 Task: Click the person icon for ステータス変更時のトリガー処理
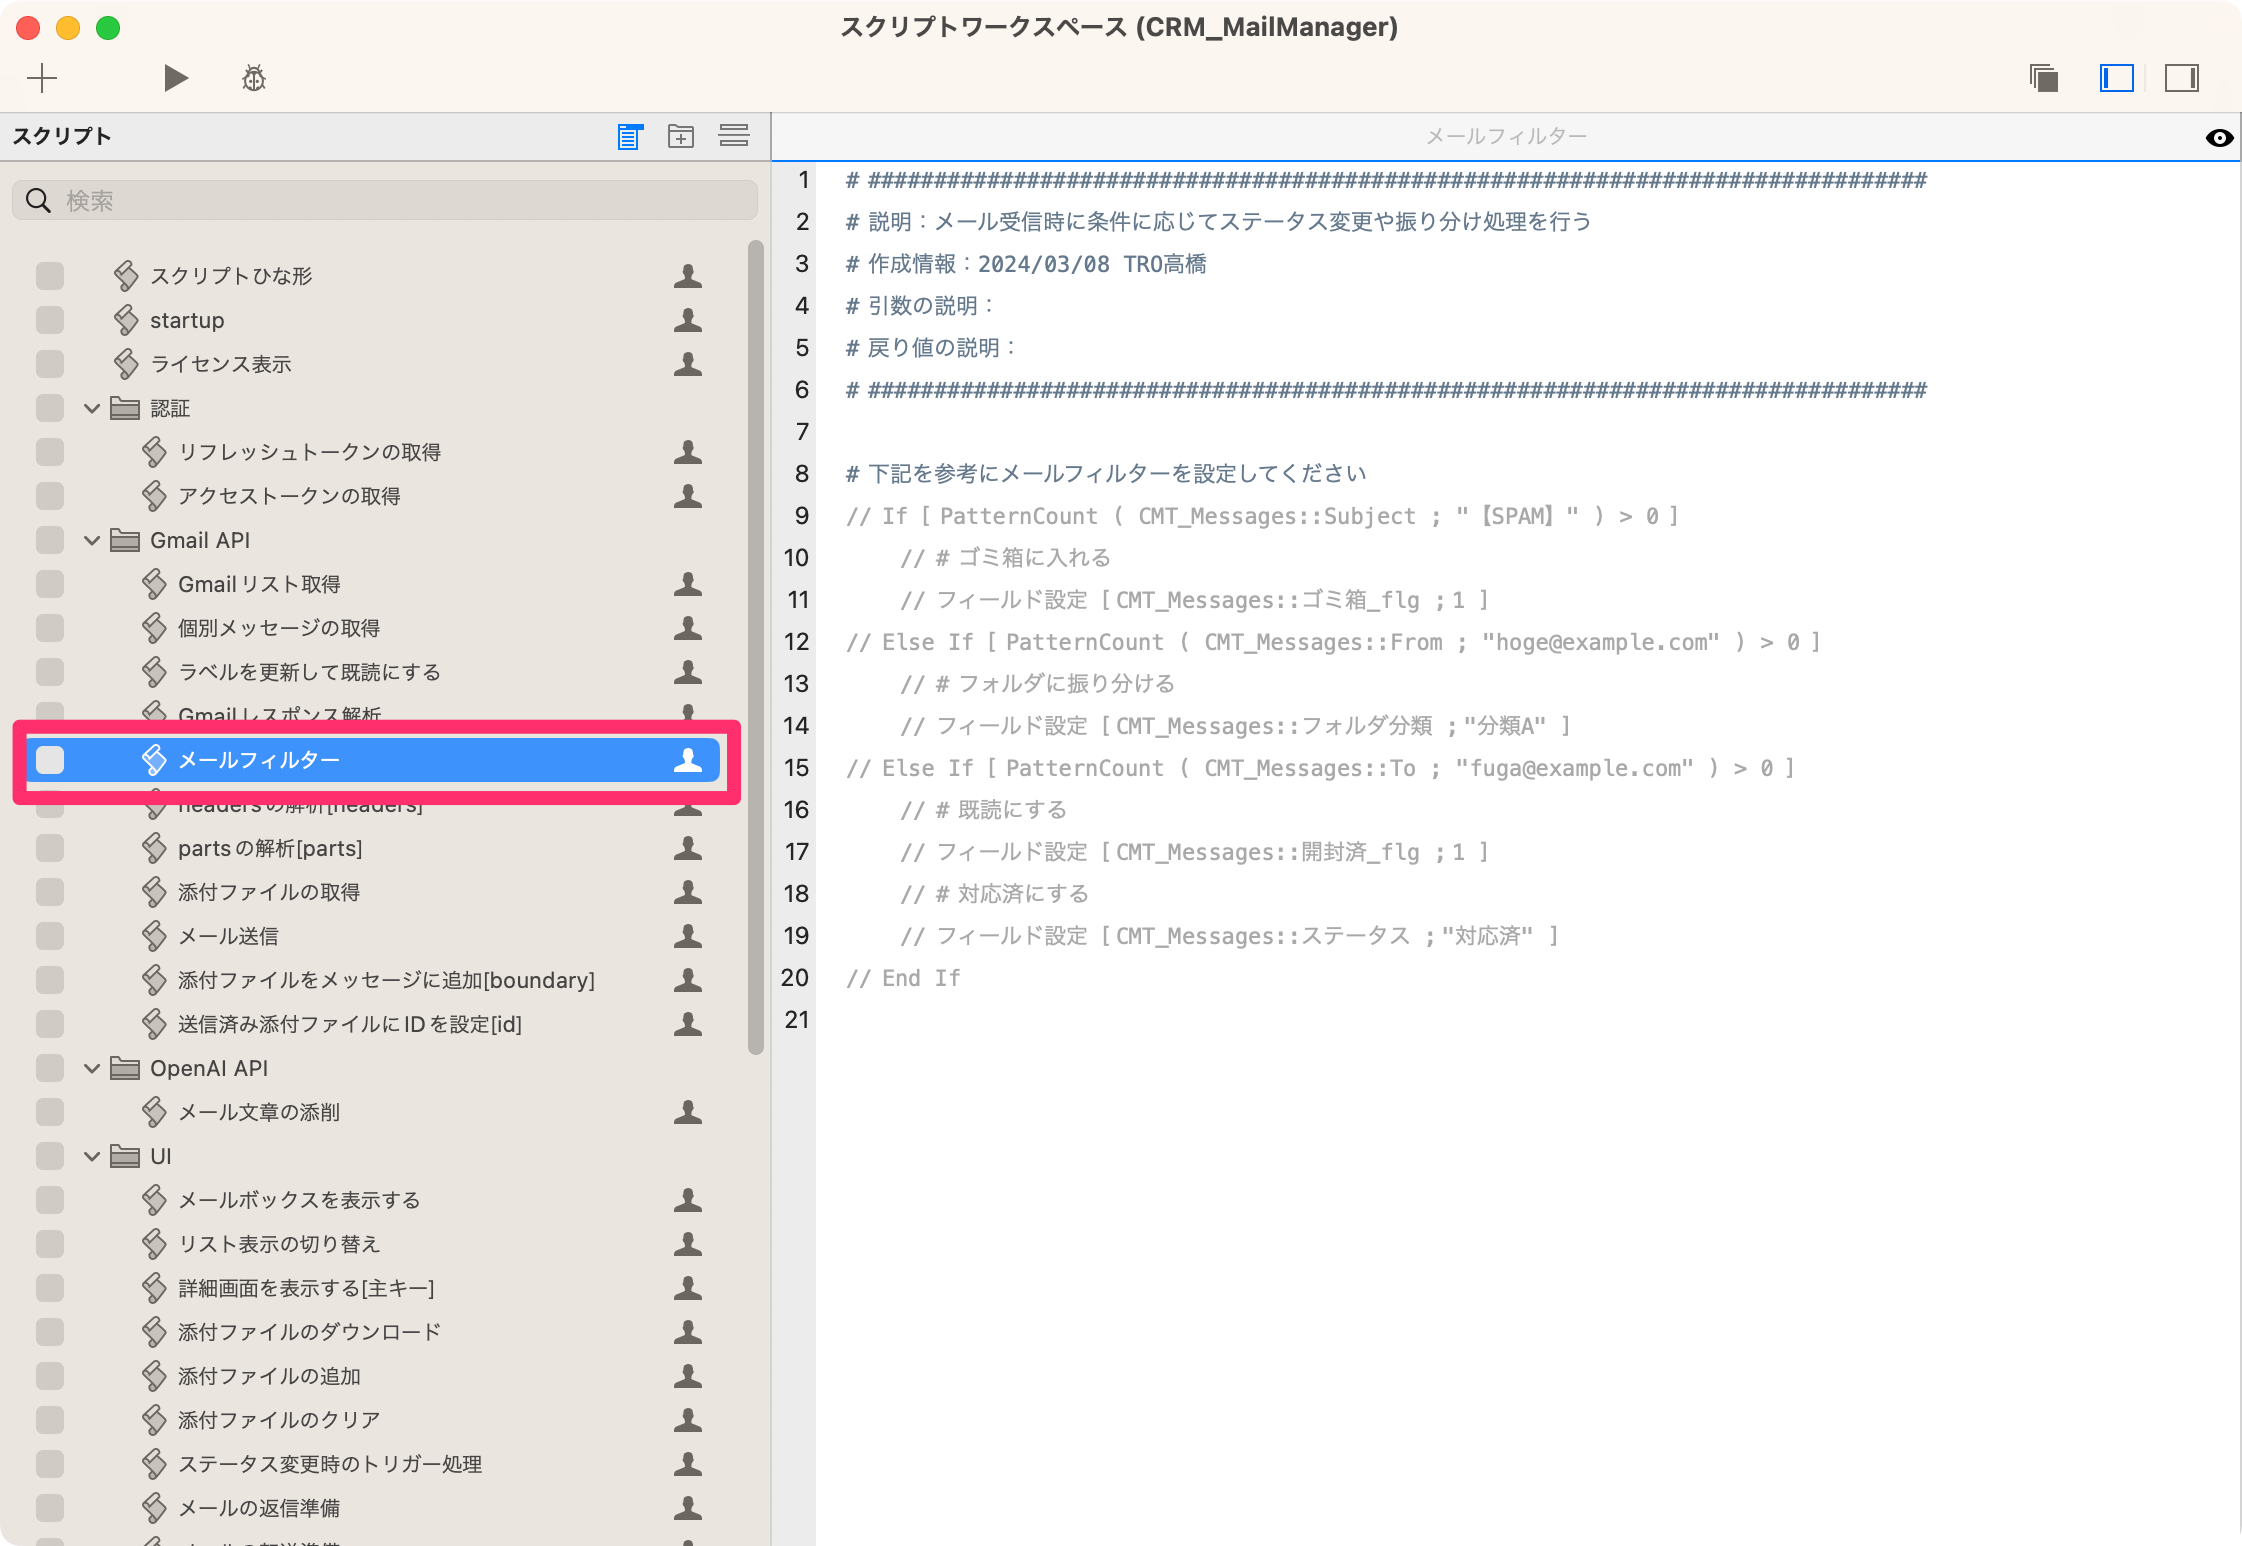click(x=688, y=1464)
